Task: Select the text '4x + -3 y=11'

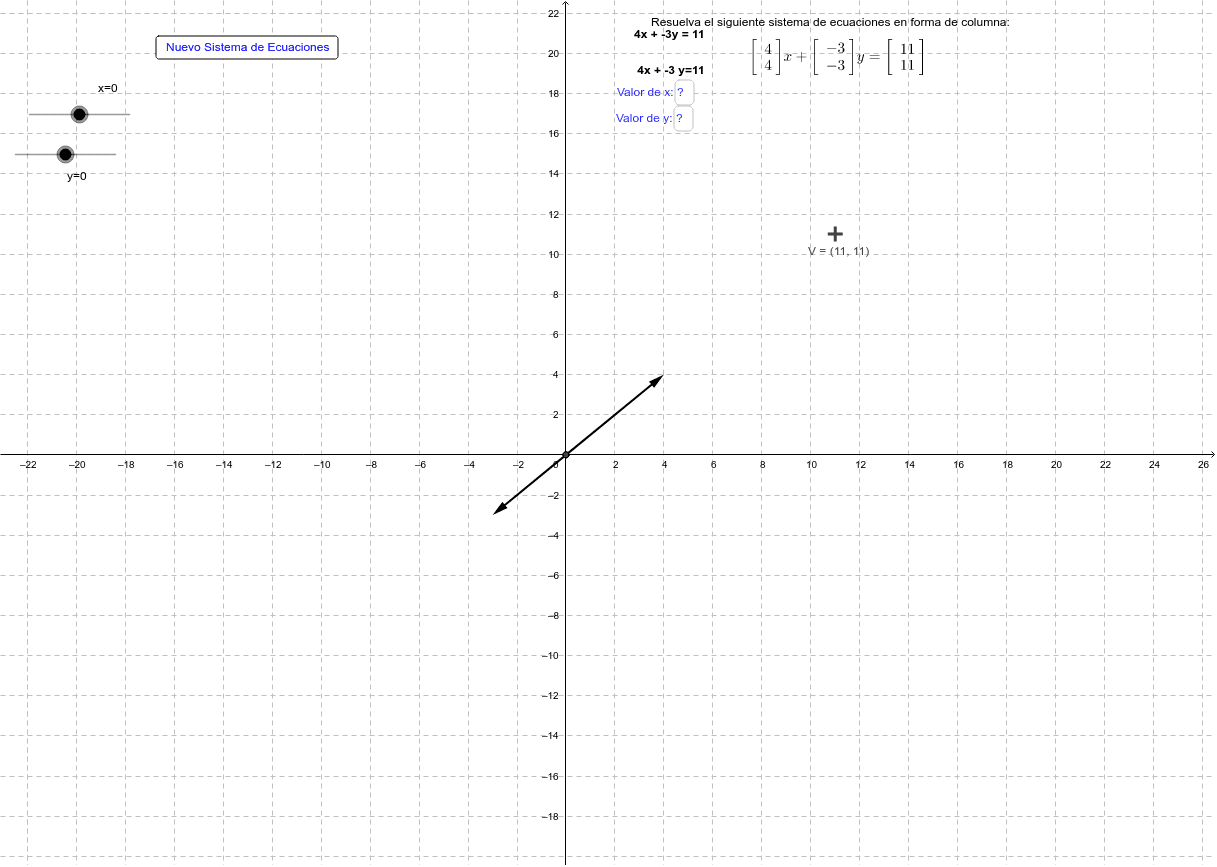Action: point(670,70)
